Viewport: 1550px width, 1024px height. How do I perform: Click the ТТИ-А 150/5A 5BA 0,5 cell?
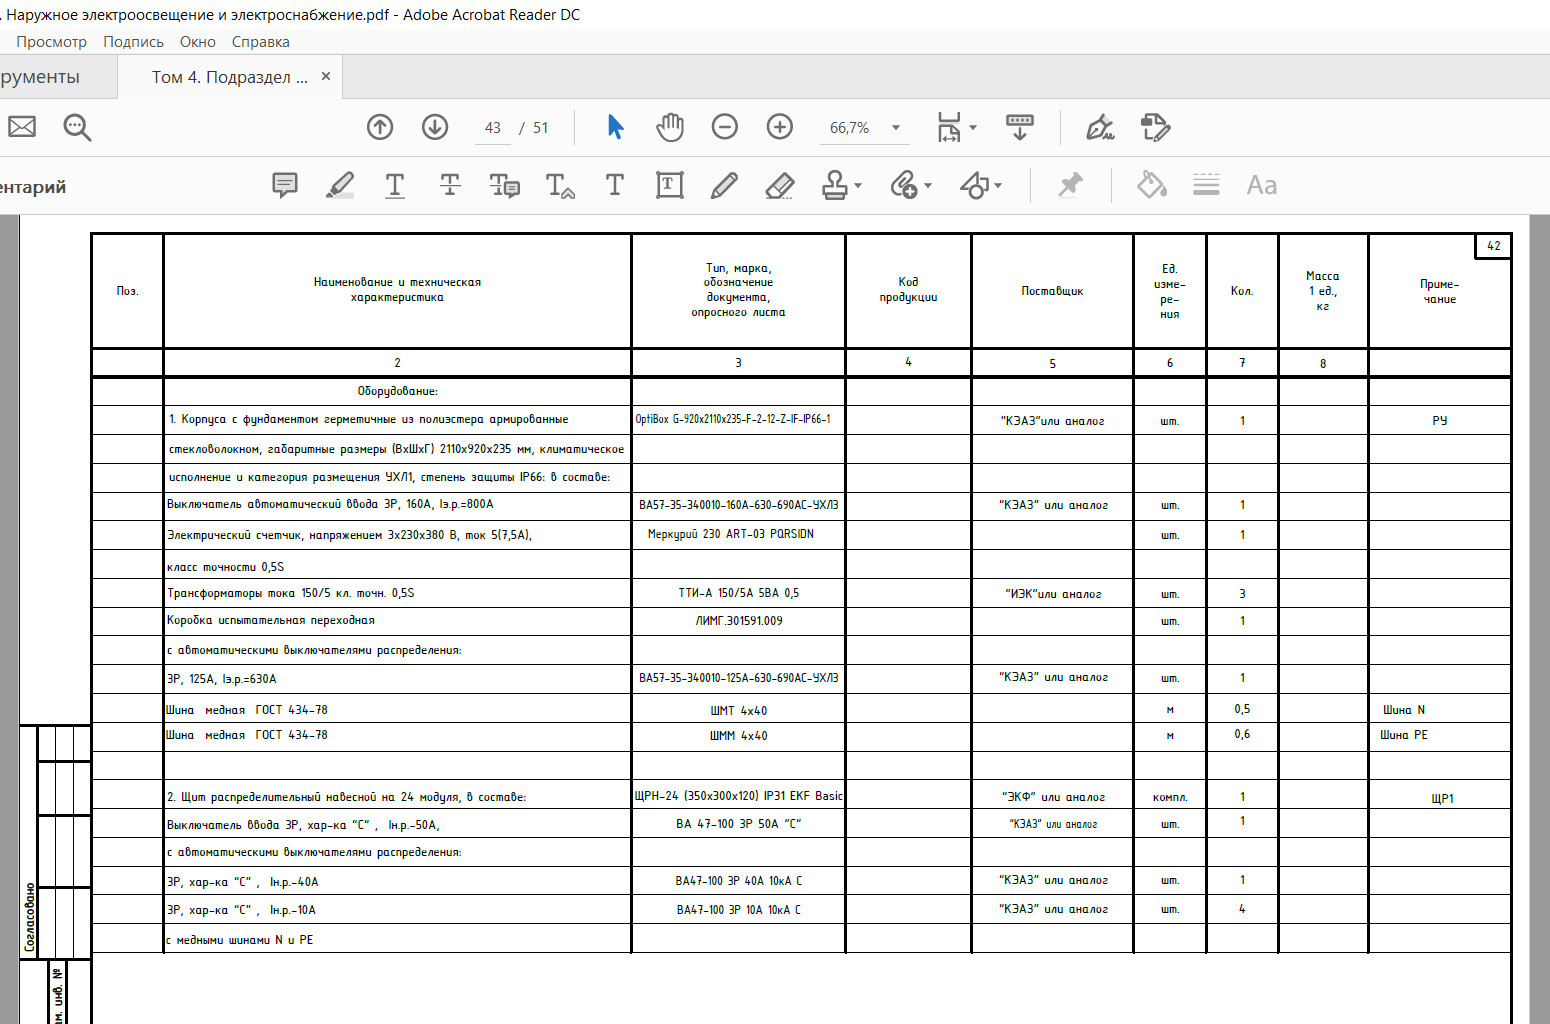738,593
